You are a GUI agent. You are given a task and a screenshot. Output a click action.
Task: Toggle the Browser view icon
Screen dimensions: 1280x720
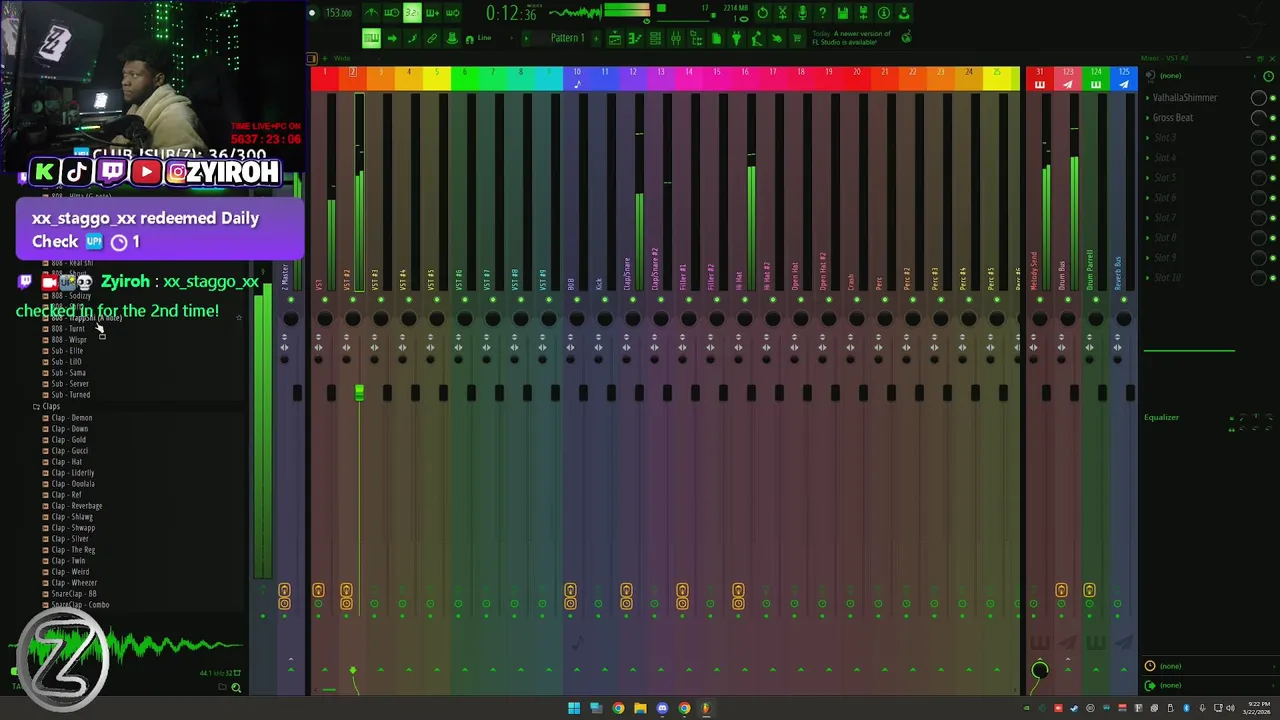(696, 38)
